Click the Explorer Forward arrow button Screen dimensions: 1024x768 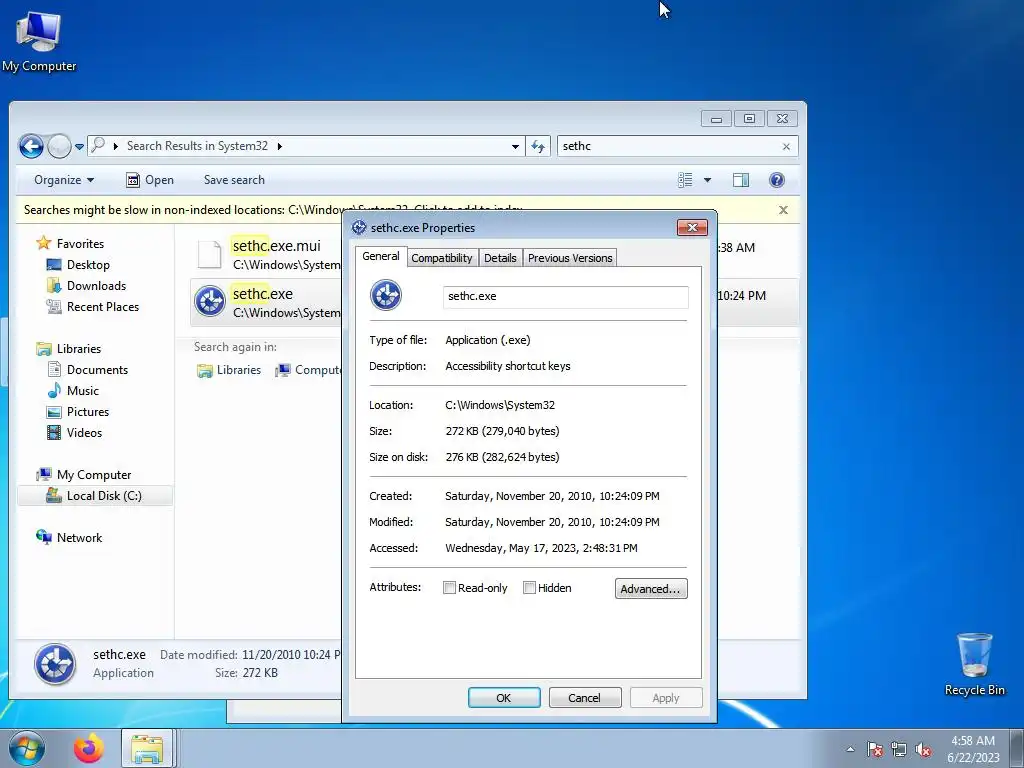(x=59, y=146)
